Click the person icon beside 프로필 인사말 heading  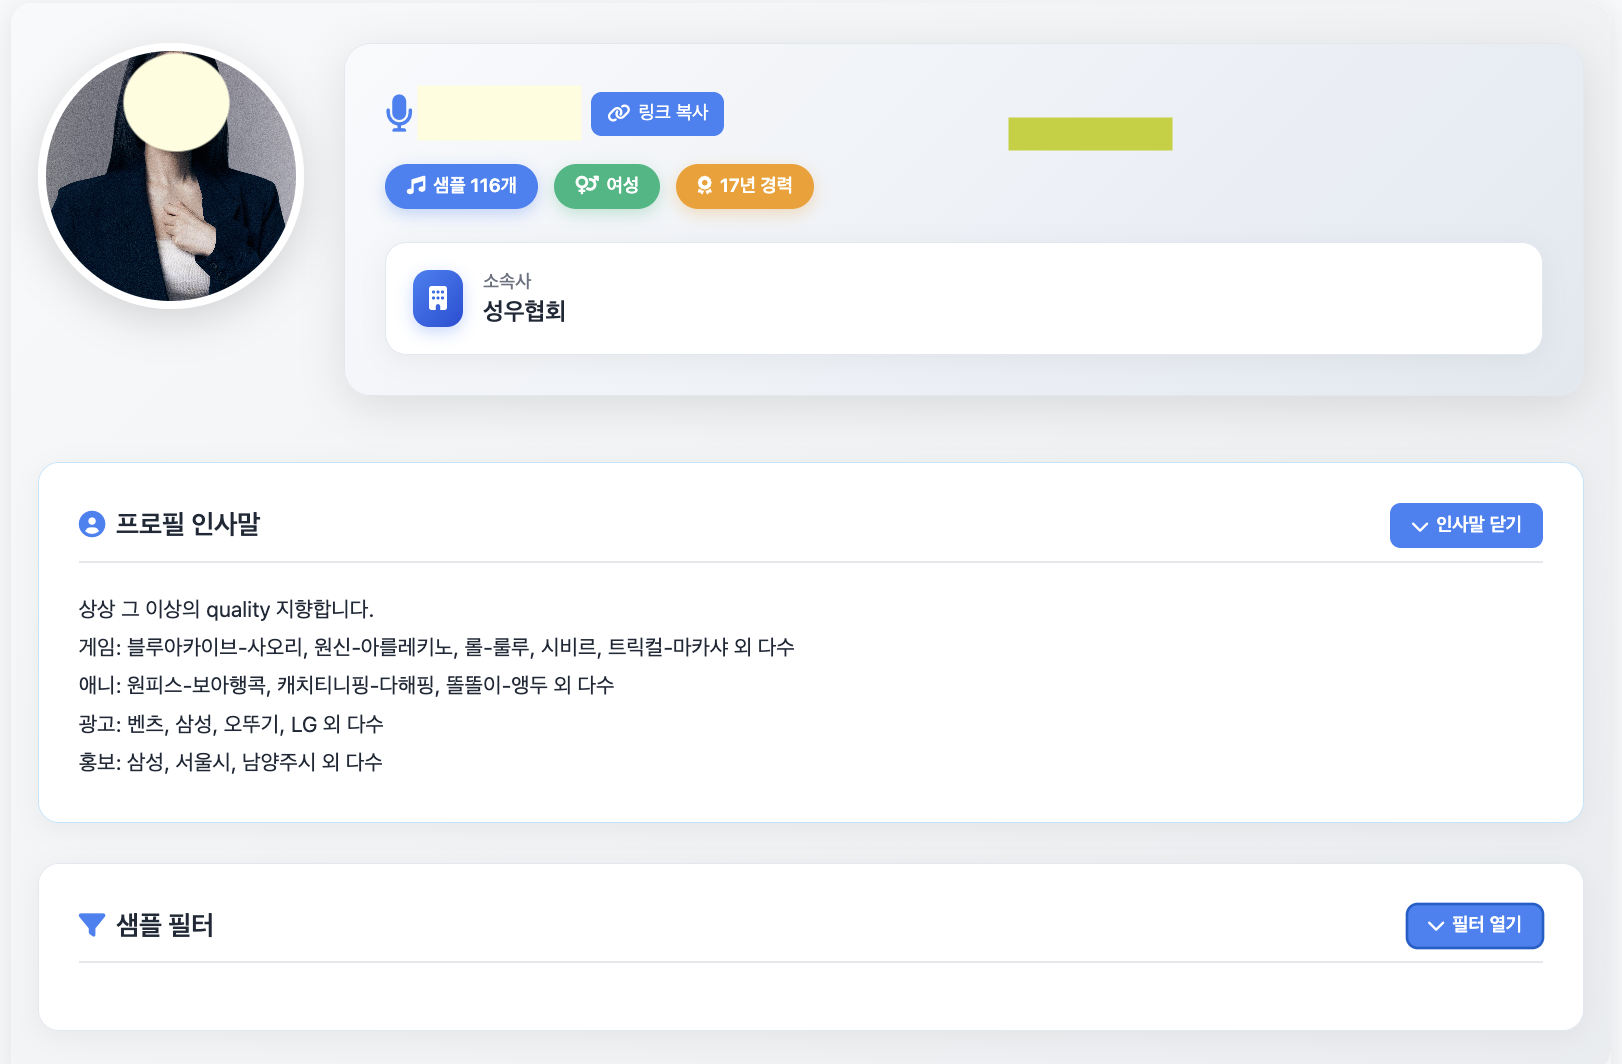(92, 524)
